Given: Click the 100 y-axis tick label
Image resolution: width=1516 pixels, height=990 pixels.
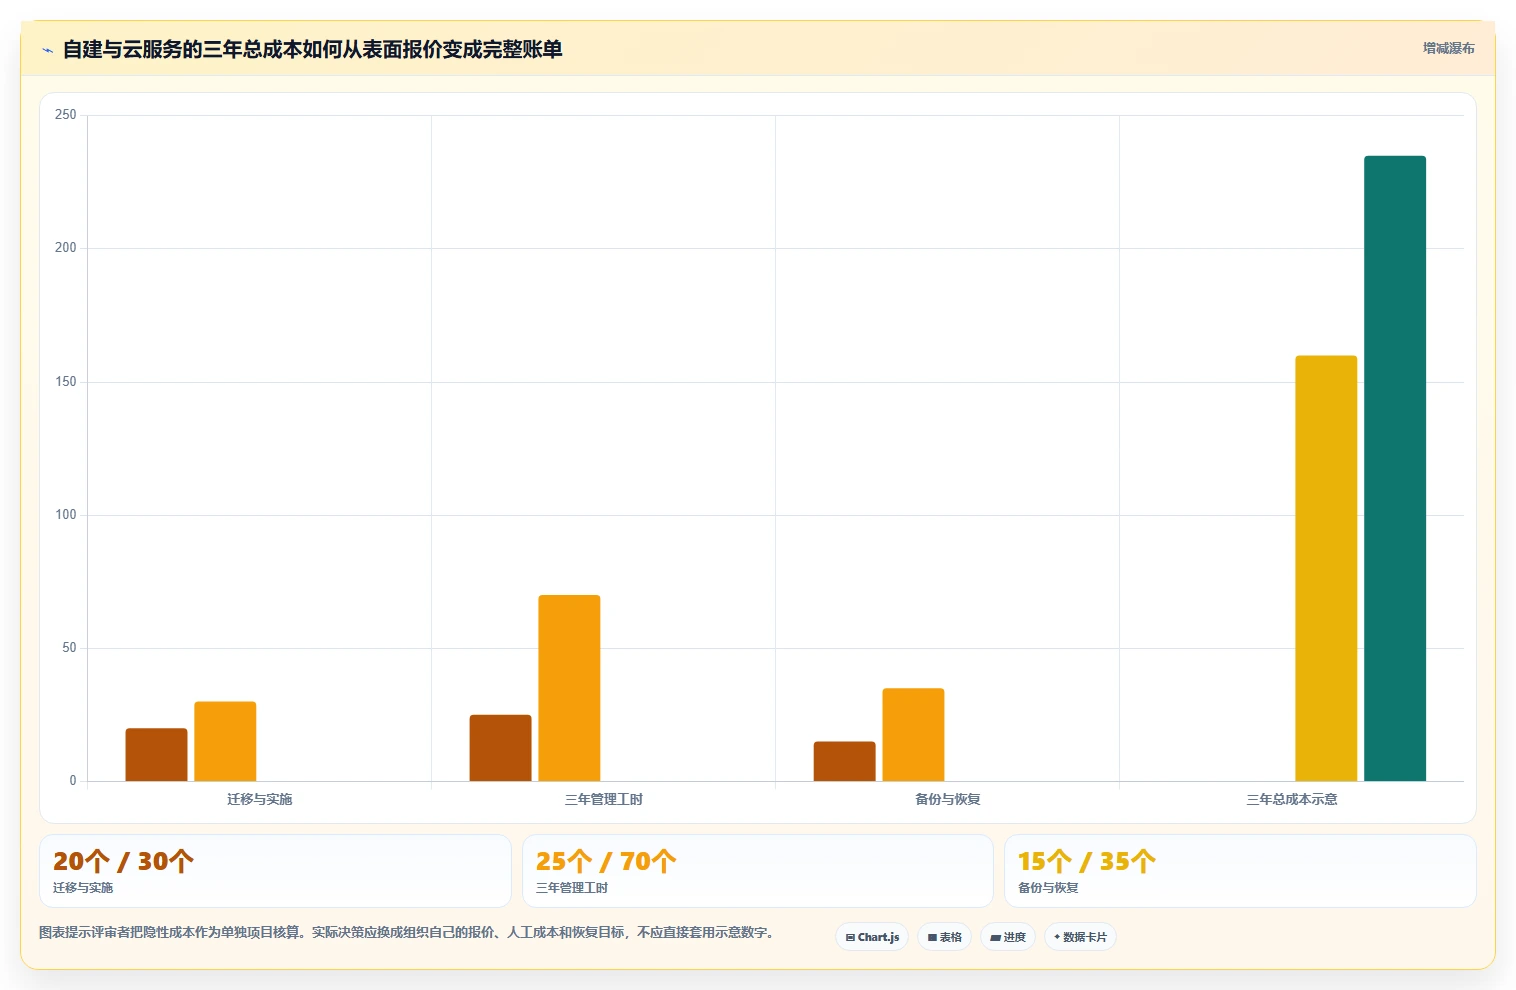Looking at the screenshot, I should [66, 515].
